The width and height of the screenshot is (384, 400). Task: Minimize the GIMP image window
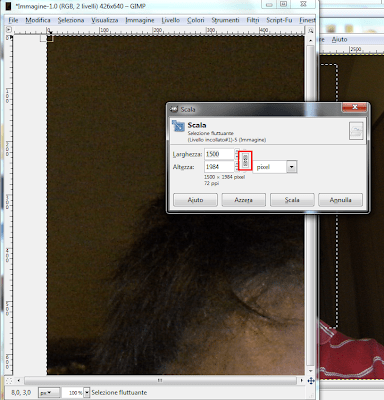(x=270, y=4)
